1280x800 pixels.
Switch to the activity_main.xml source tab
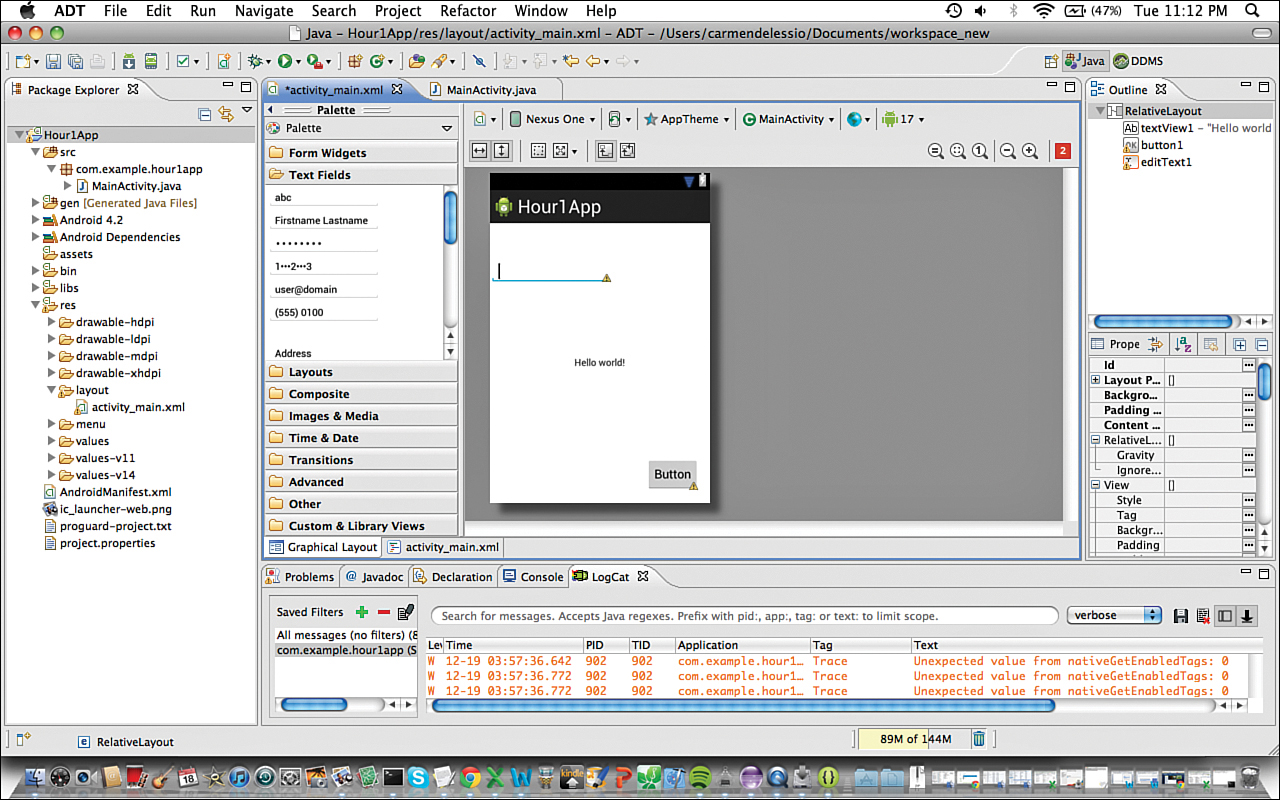coord(443,547)
